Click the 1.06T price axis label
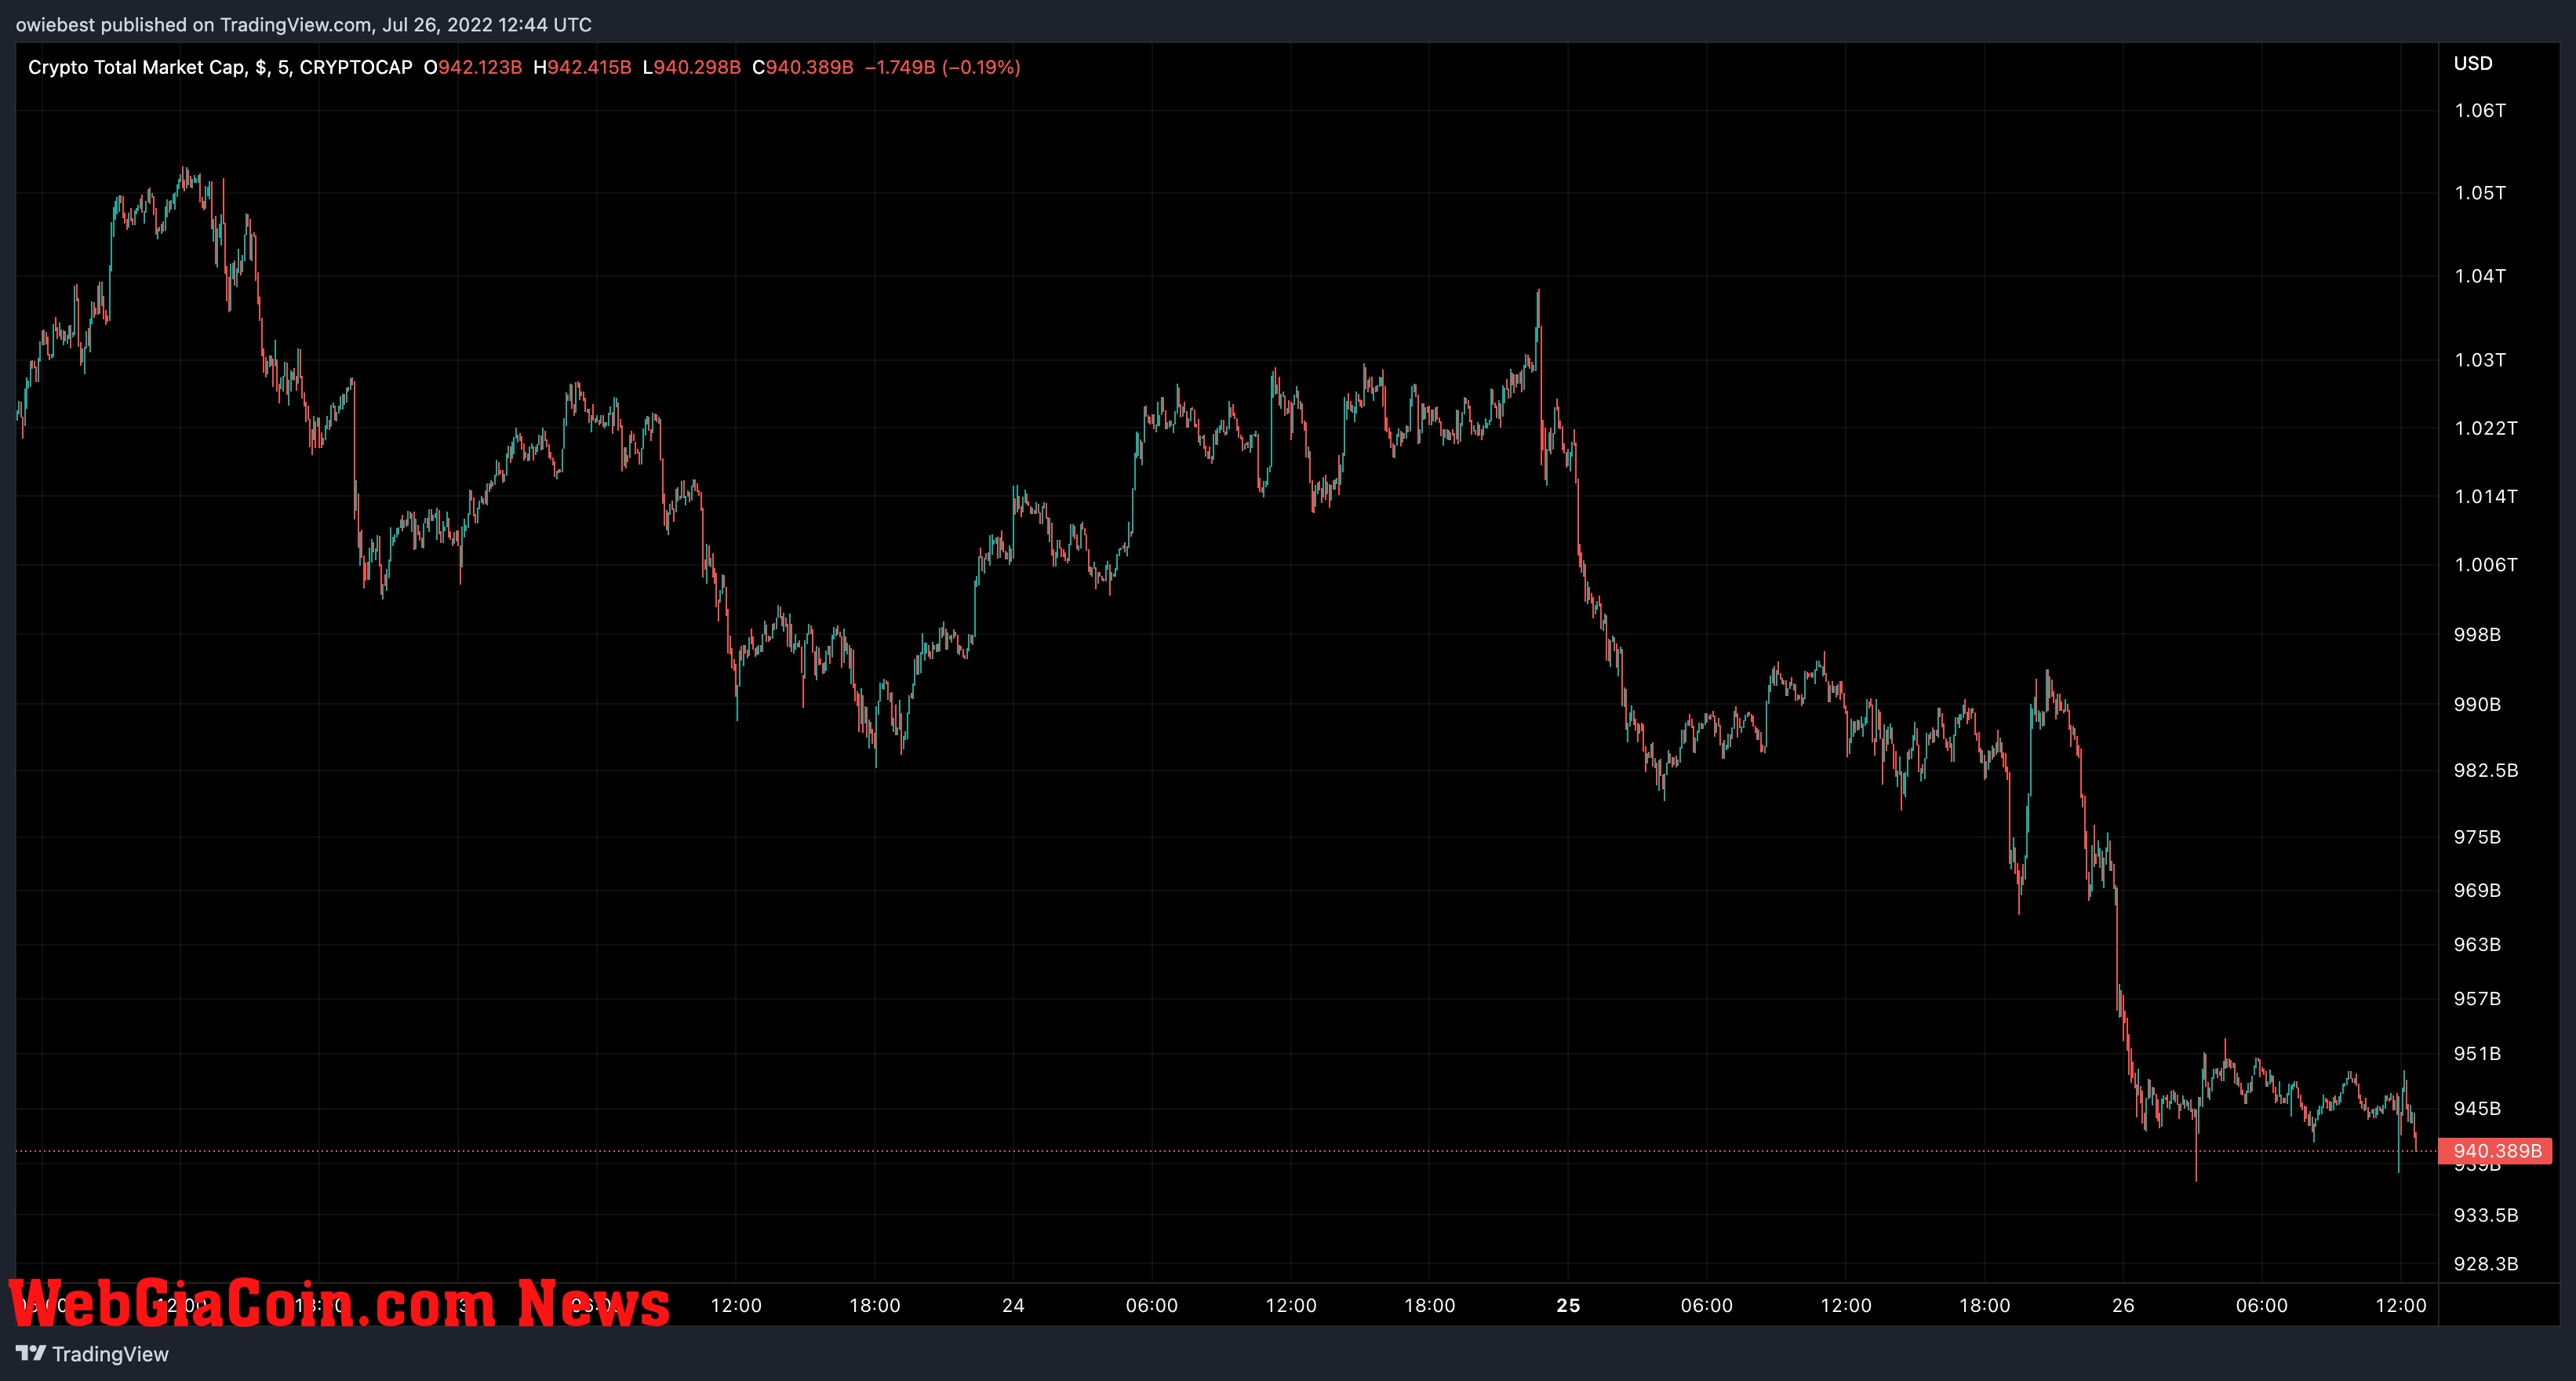The width and height of the screenshot is (2576, 1381). point(2480,110)
